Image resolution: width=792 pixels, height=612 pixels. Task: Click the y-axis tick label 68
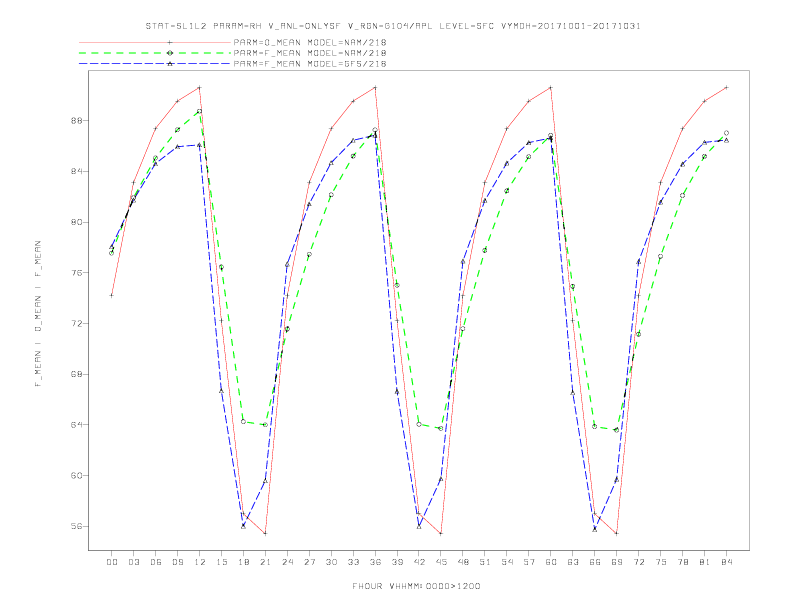pyautogui.click(x=77, y=374)
